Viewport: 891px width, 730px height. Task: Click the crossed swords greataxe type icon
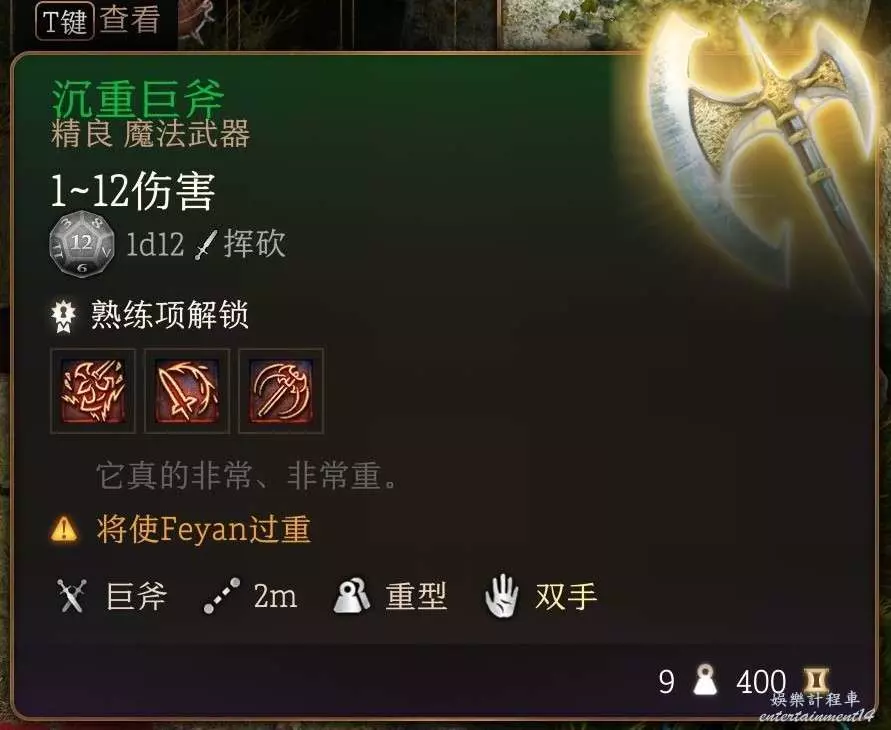click(x=72, y=596)
